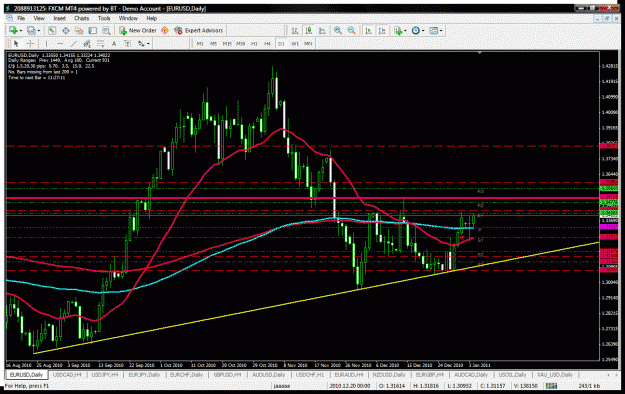625x394 pixels.
Task: Click the chart shift triangle marker atop chart
Action: pyautogui.click(x=480, y=53)
